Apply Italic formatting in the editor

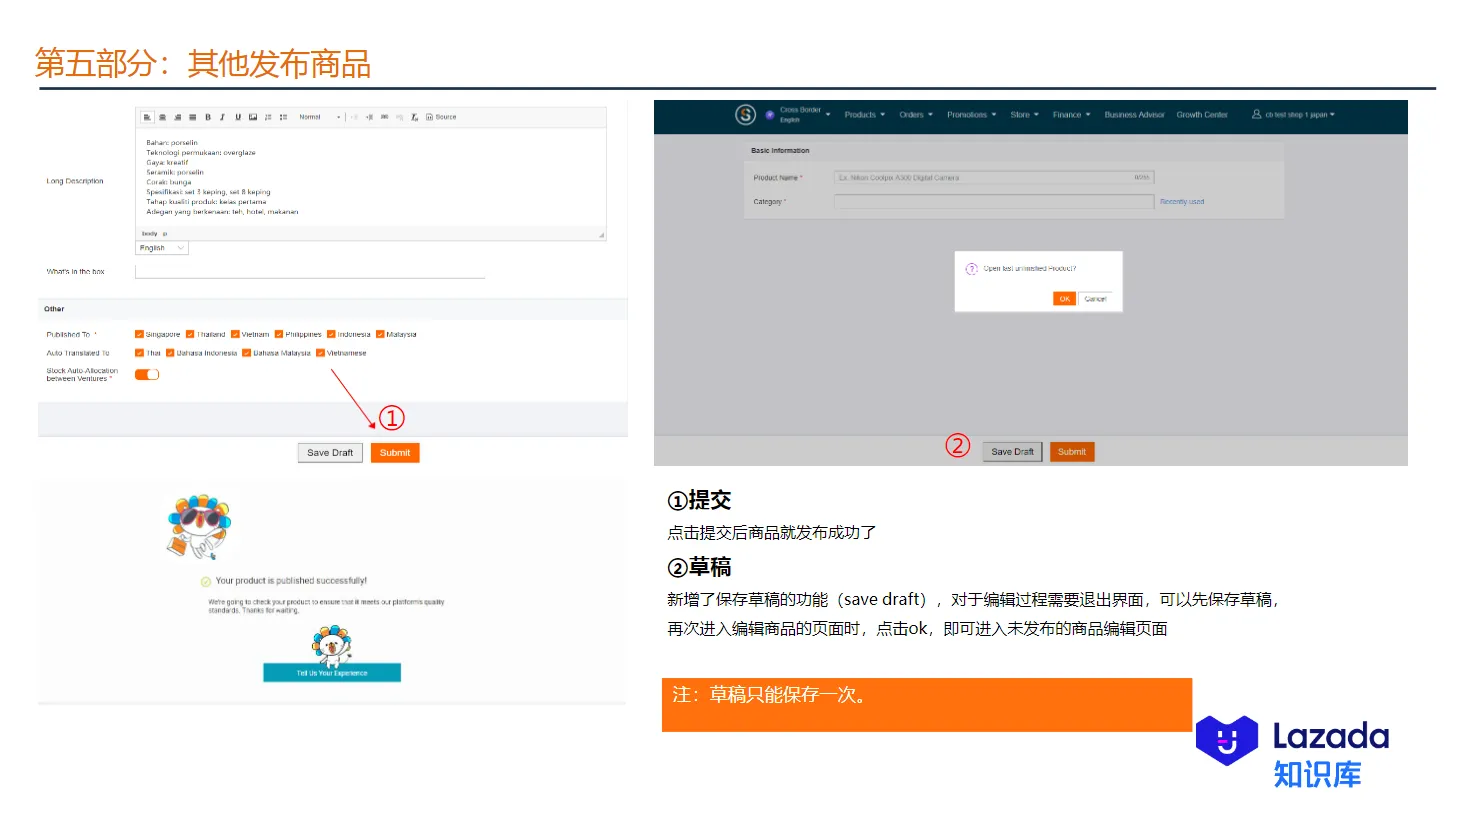[x=222, y=117]
